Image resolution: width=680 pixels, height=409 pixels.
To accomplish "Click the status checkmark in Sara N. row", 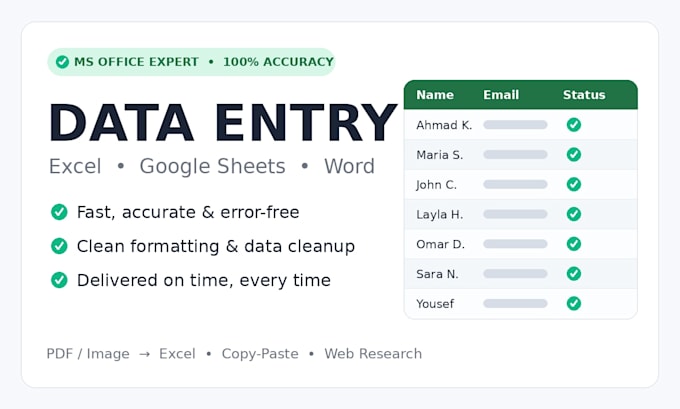I will click(x=574, y=274).
